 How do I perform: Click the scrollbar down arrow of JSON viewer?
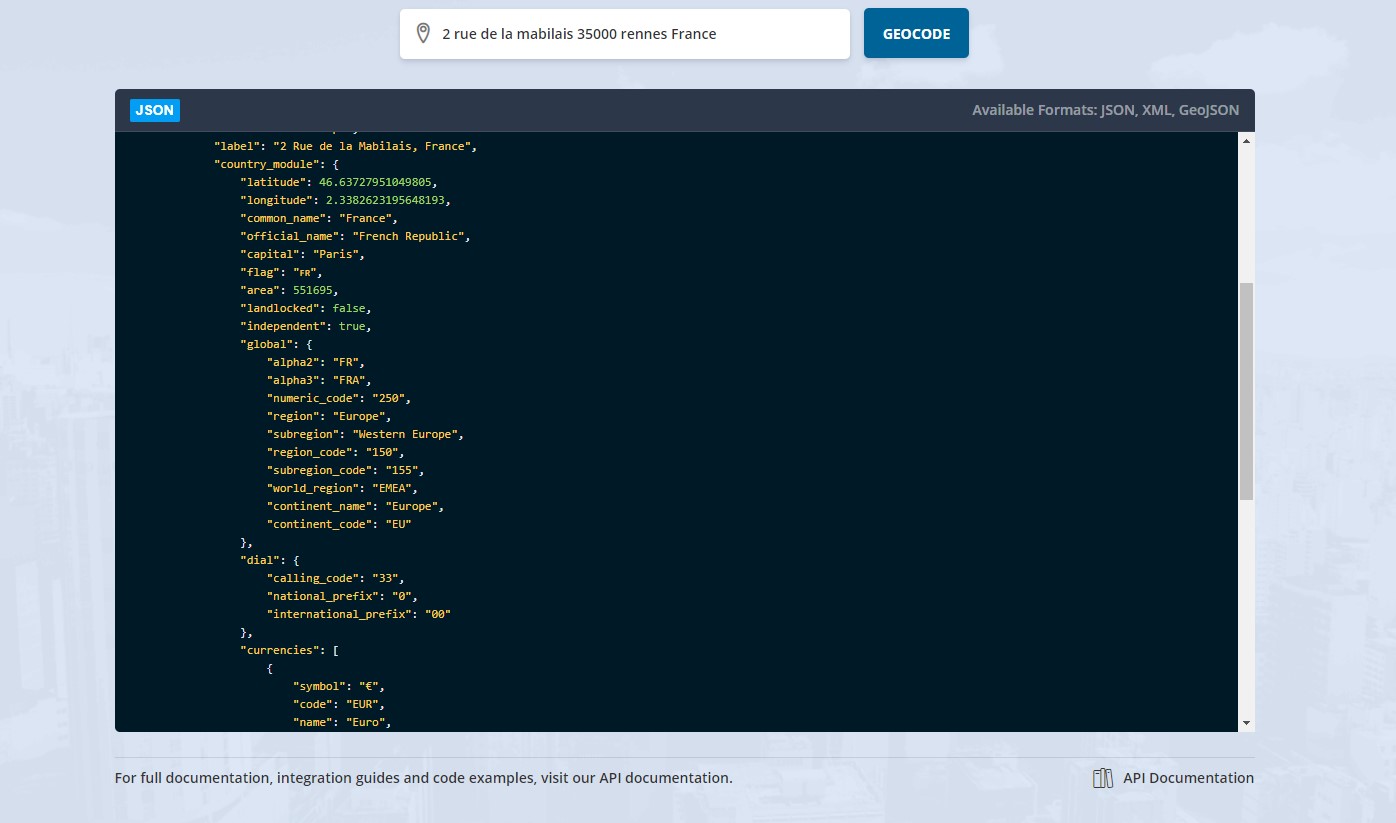click(1246, 722)
